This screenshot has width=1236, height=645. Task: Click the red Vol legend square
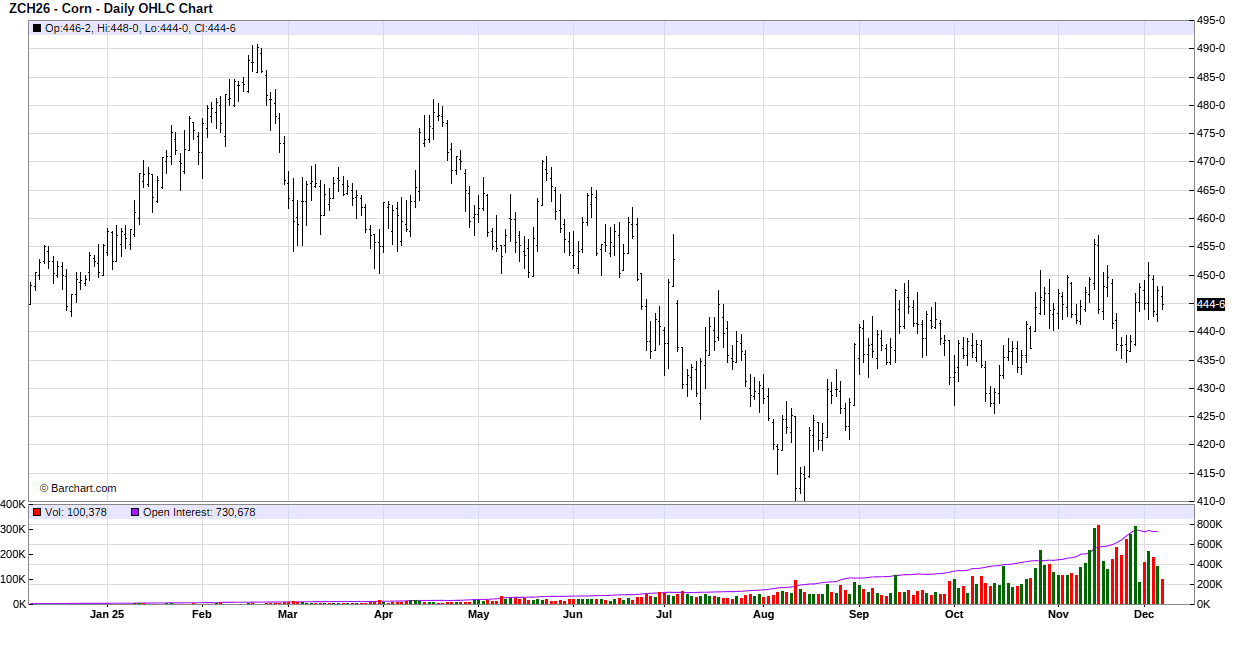[x=37, y=512]
